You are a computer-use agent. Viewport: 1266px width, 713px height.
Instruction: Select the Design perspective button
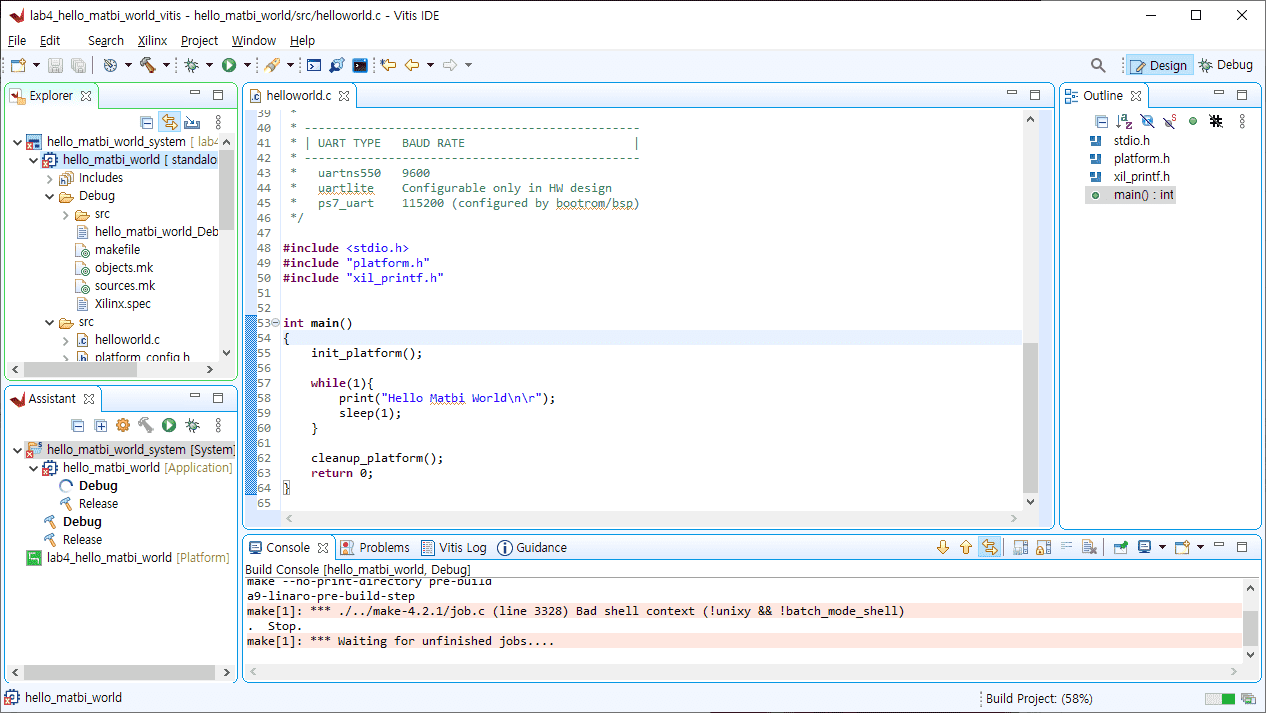click(x=1158, y=65)
